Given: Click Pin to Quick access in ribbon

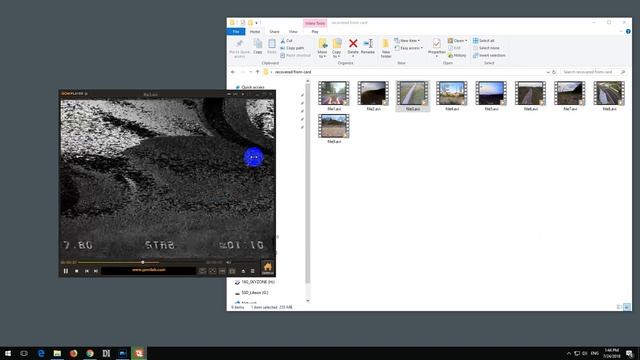Looking at the screenshot, I should [240, 49].
